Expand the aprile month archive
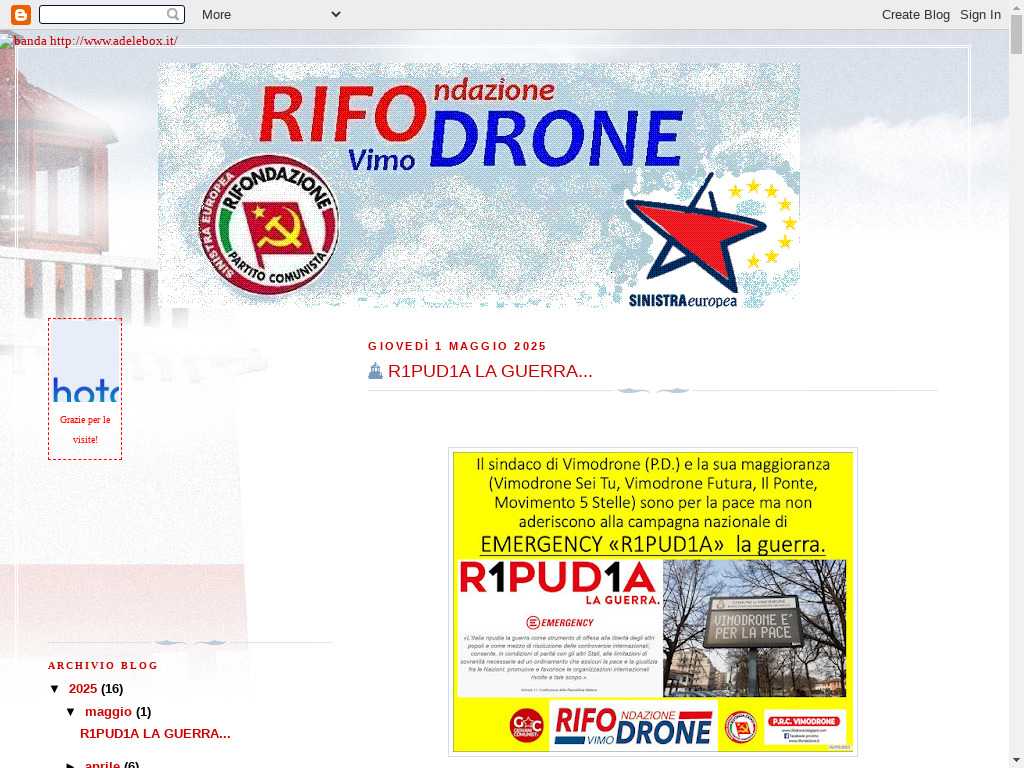 71,764
